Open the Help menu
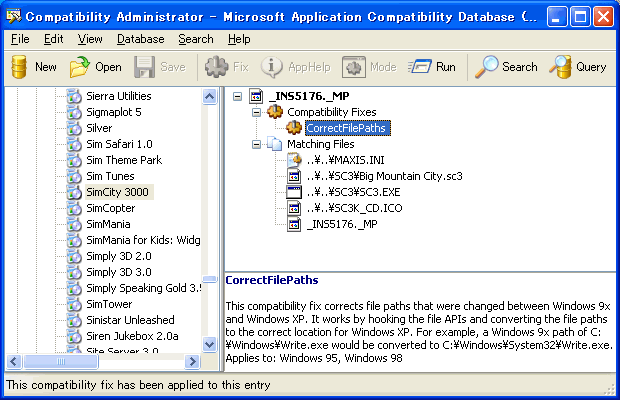This screenshot has height=400, width=620. (x=239, y=39)
